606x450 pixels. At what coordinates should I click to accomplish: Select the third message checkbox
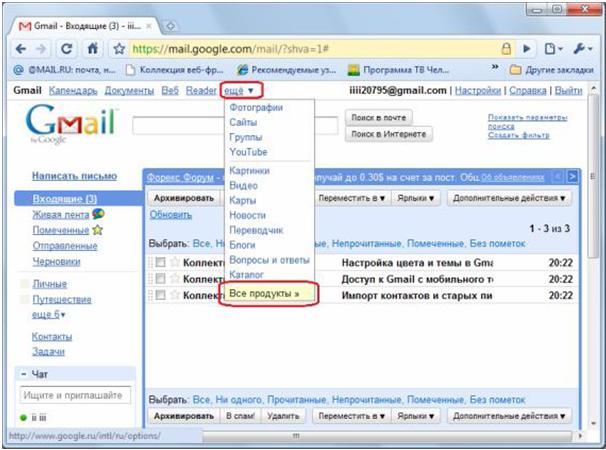[160, 295]
